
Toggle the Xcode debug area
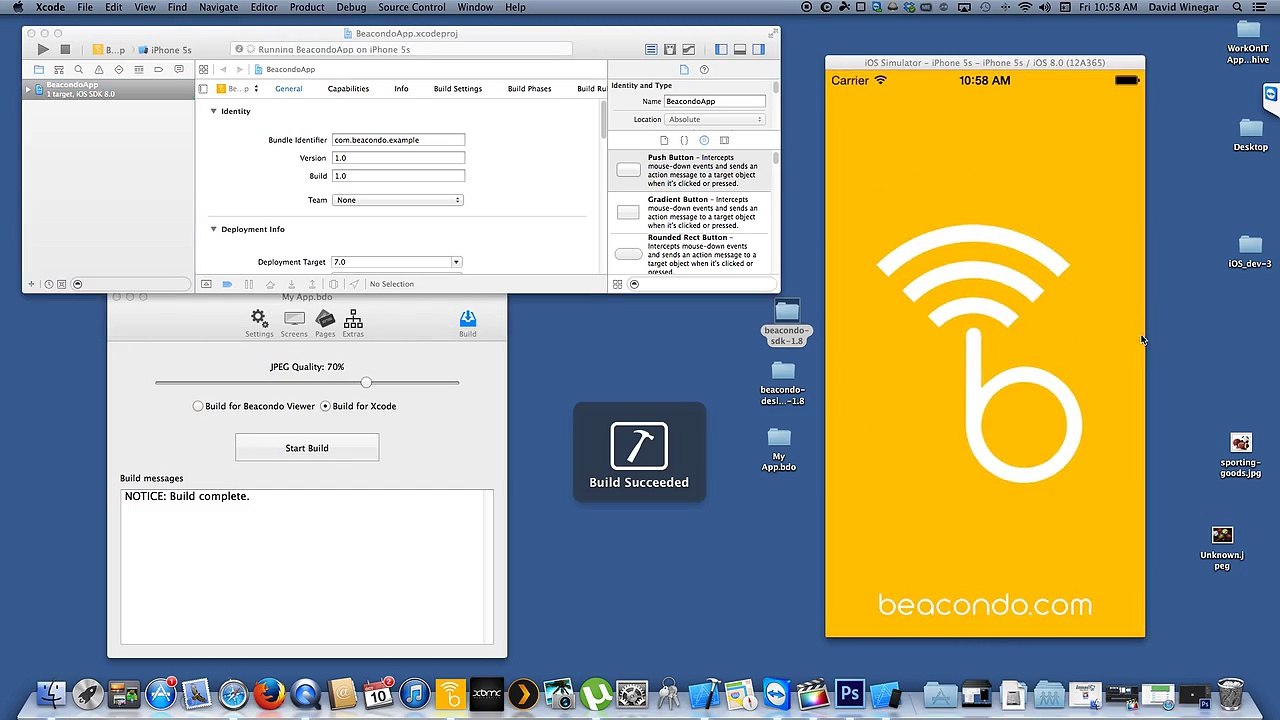coord(740,49)
